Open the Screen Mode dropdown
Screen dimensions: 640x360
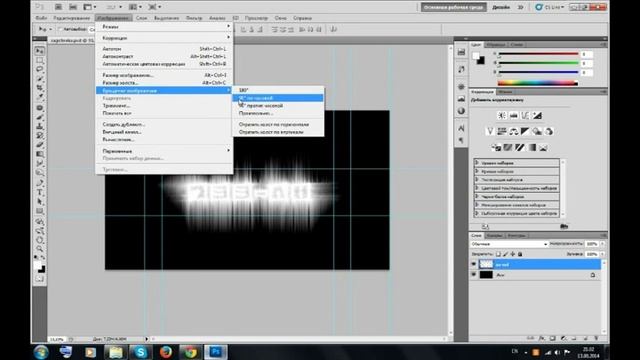coord(154,7)
